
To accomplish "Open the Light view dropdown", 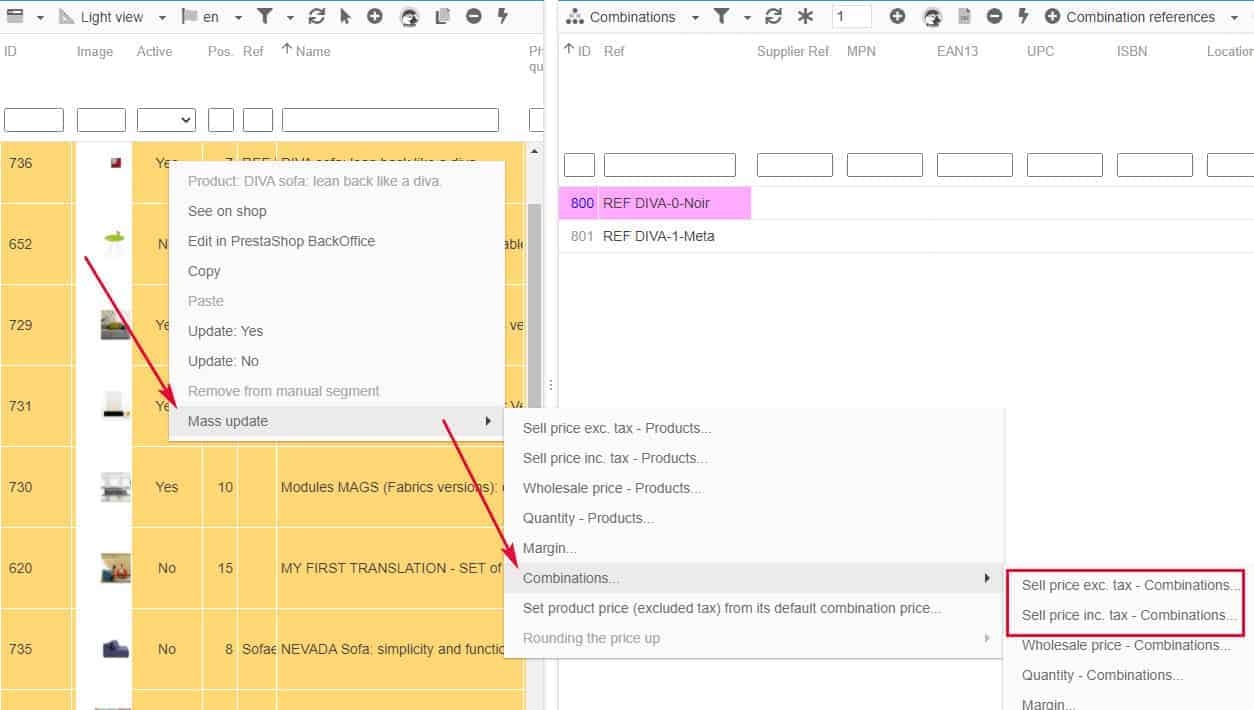I will coord(112,17).
